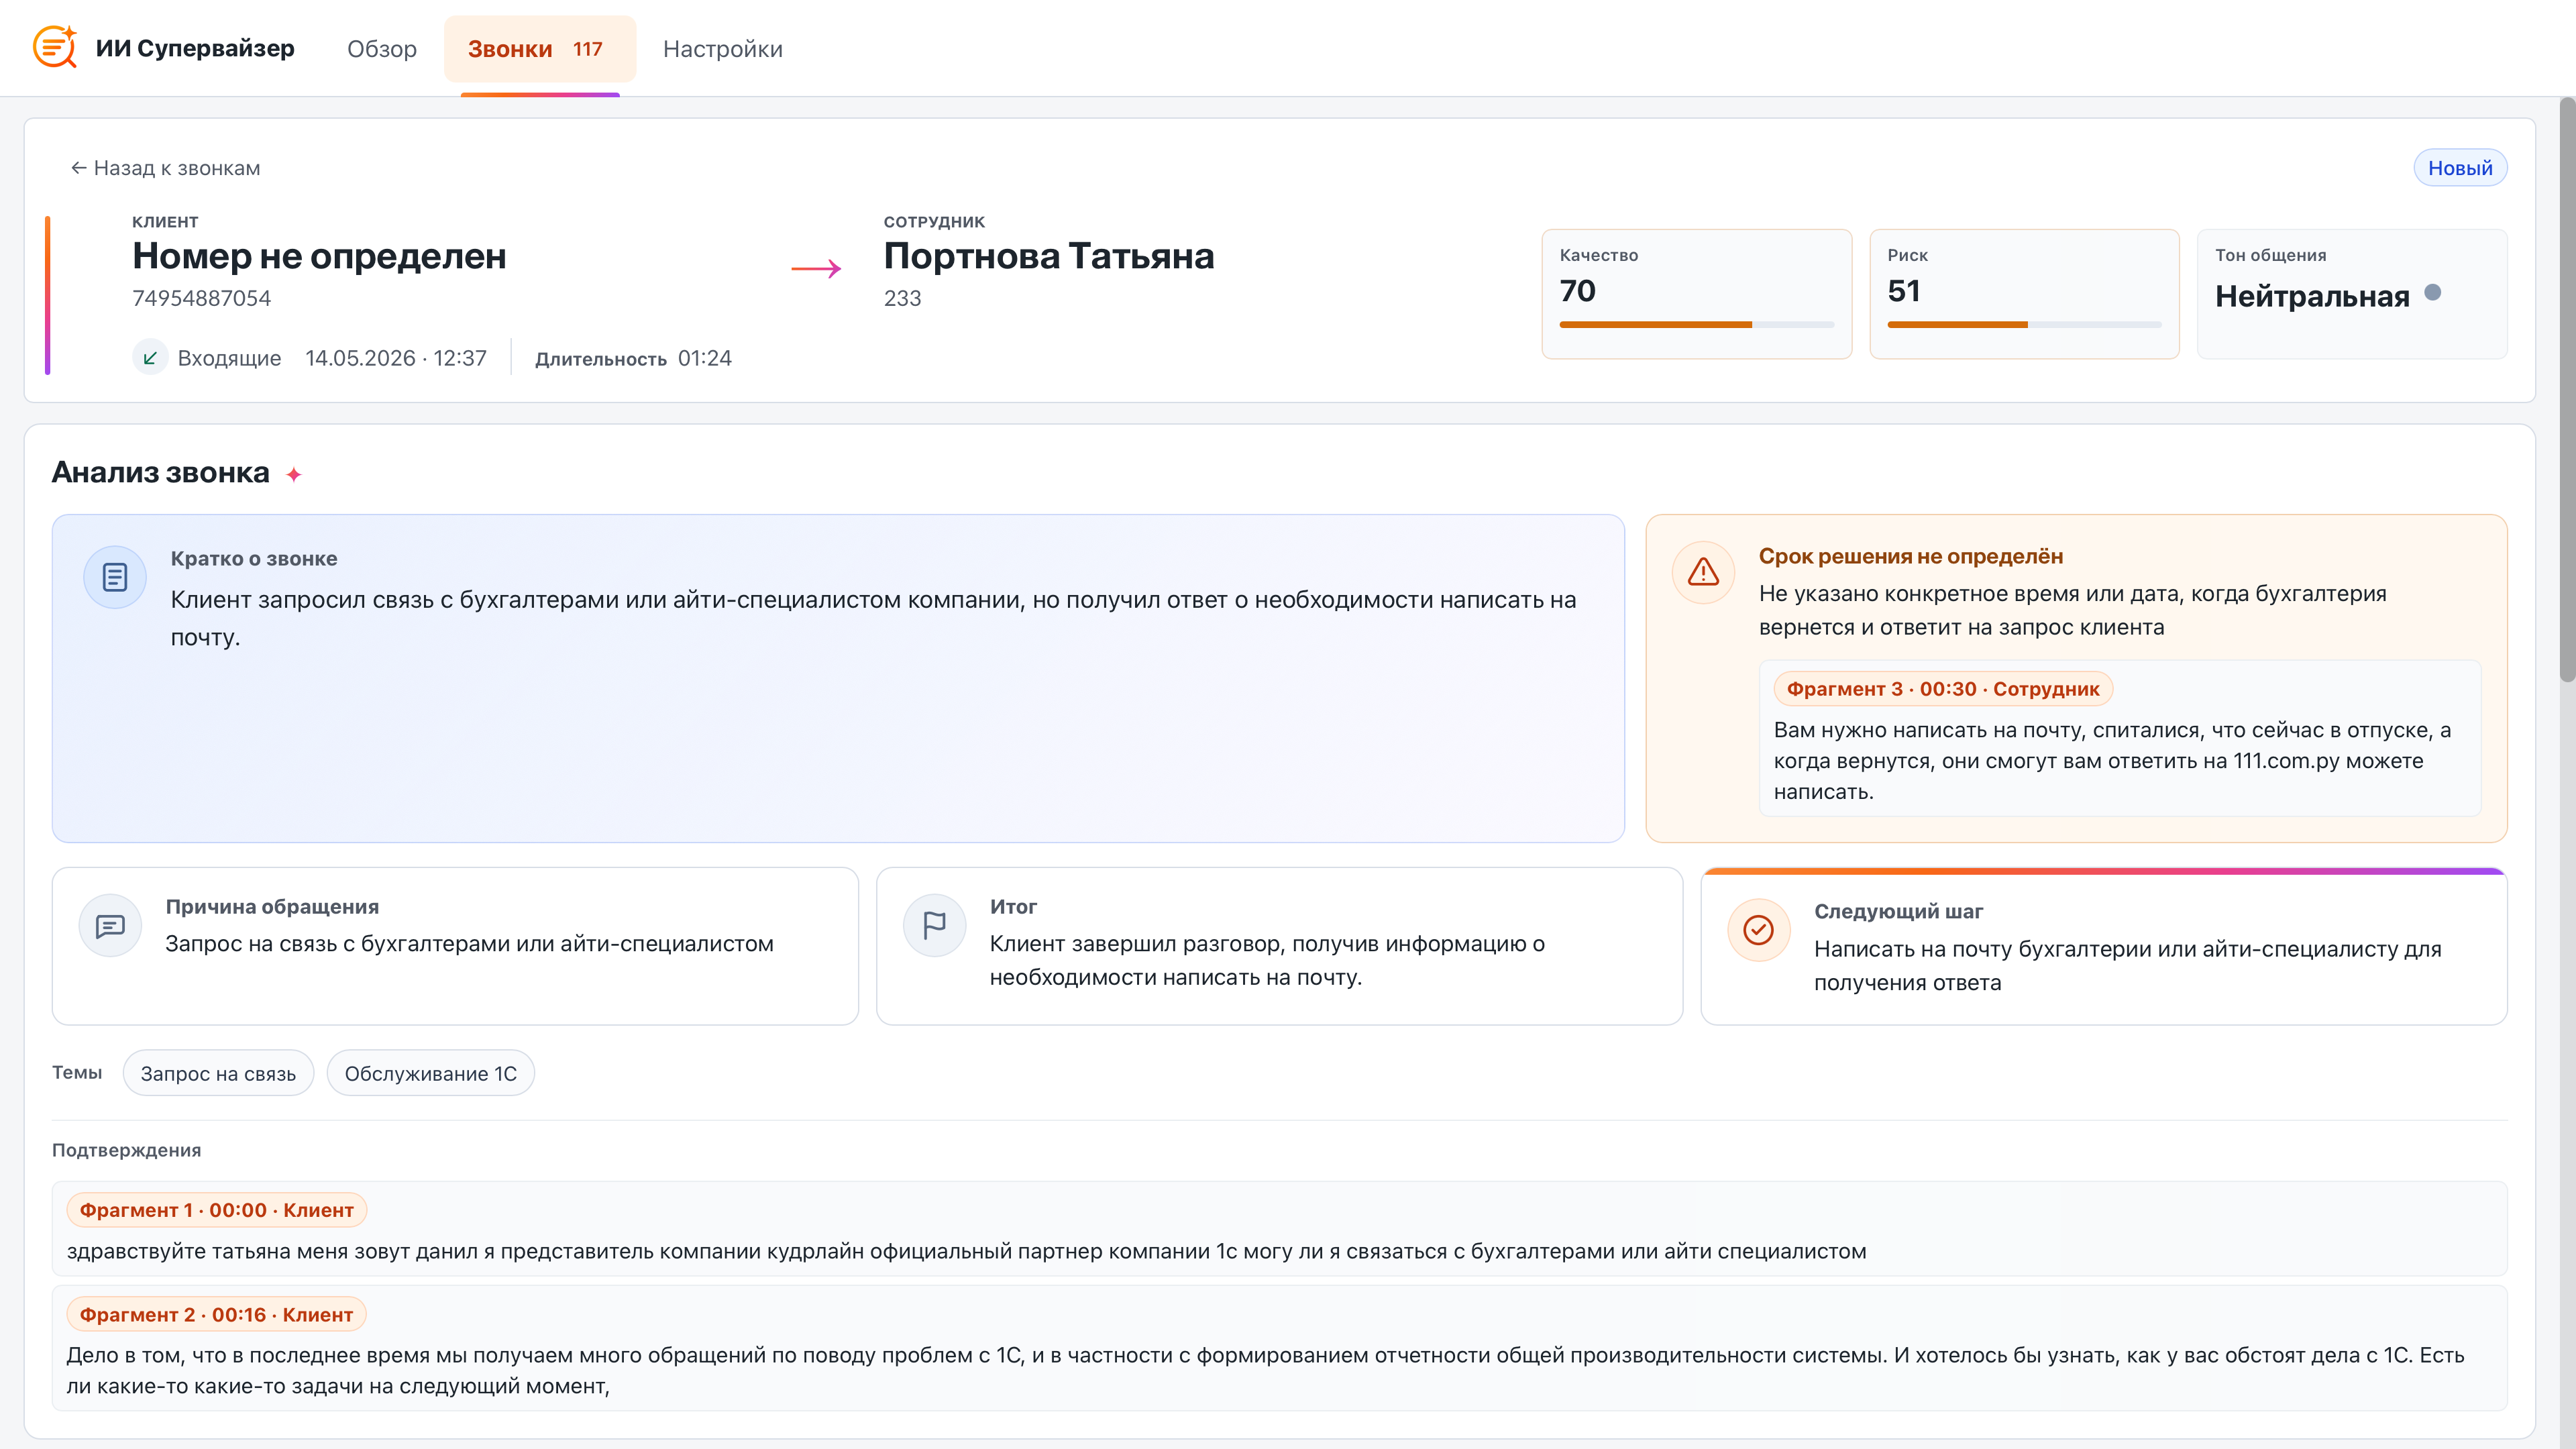2576x1449 pixels.
Task: Open the Обзор tab
Action: pos(381,48)
